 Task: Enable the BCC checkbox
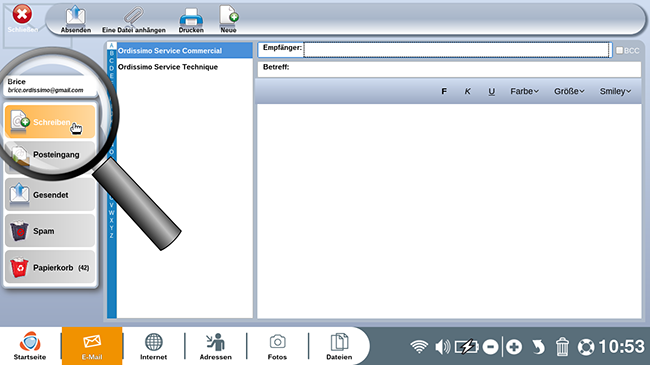(x=619, y=50)
